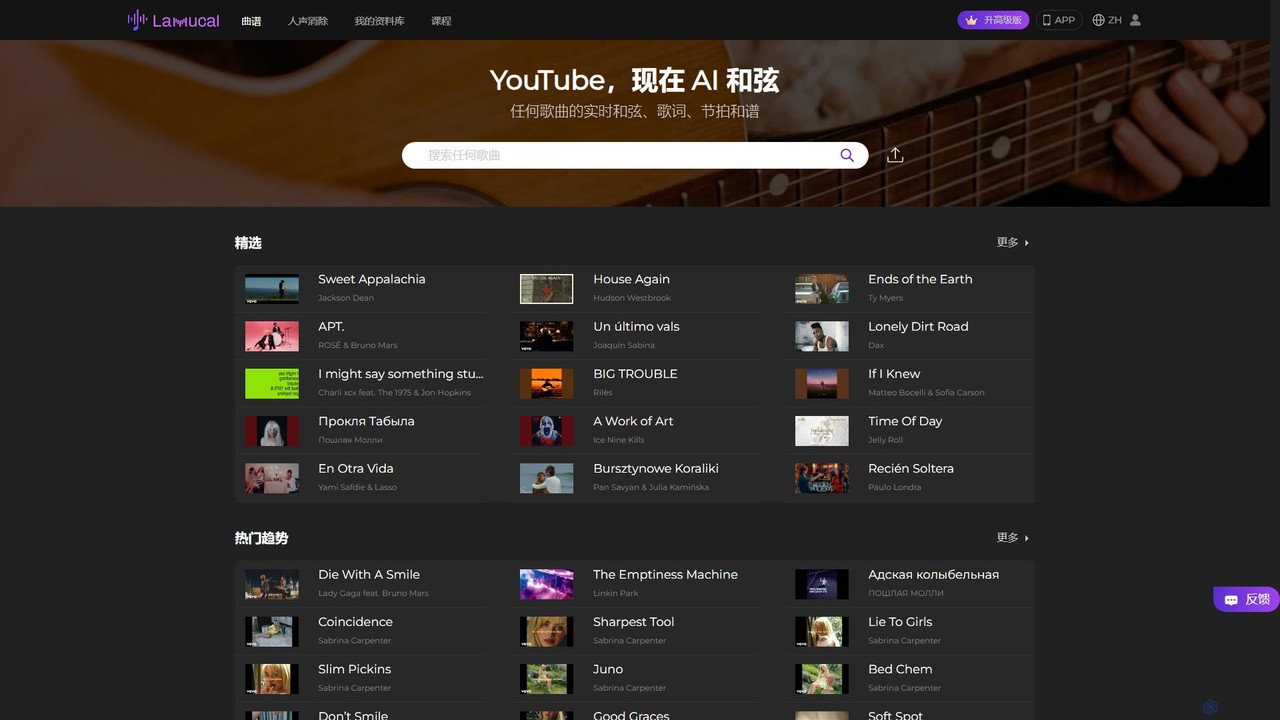
Task: Open the 反馈 feedback button
Action: pyautogui.click(x=1246, y=599)
